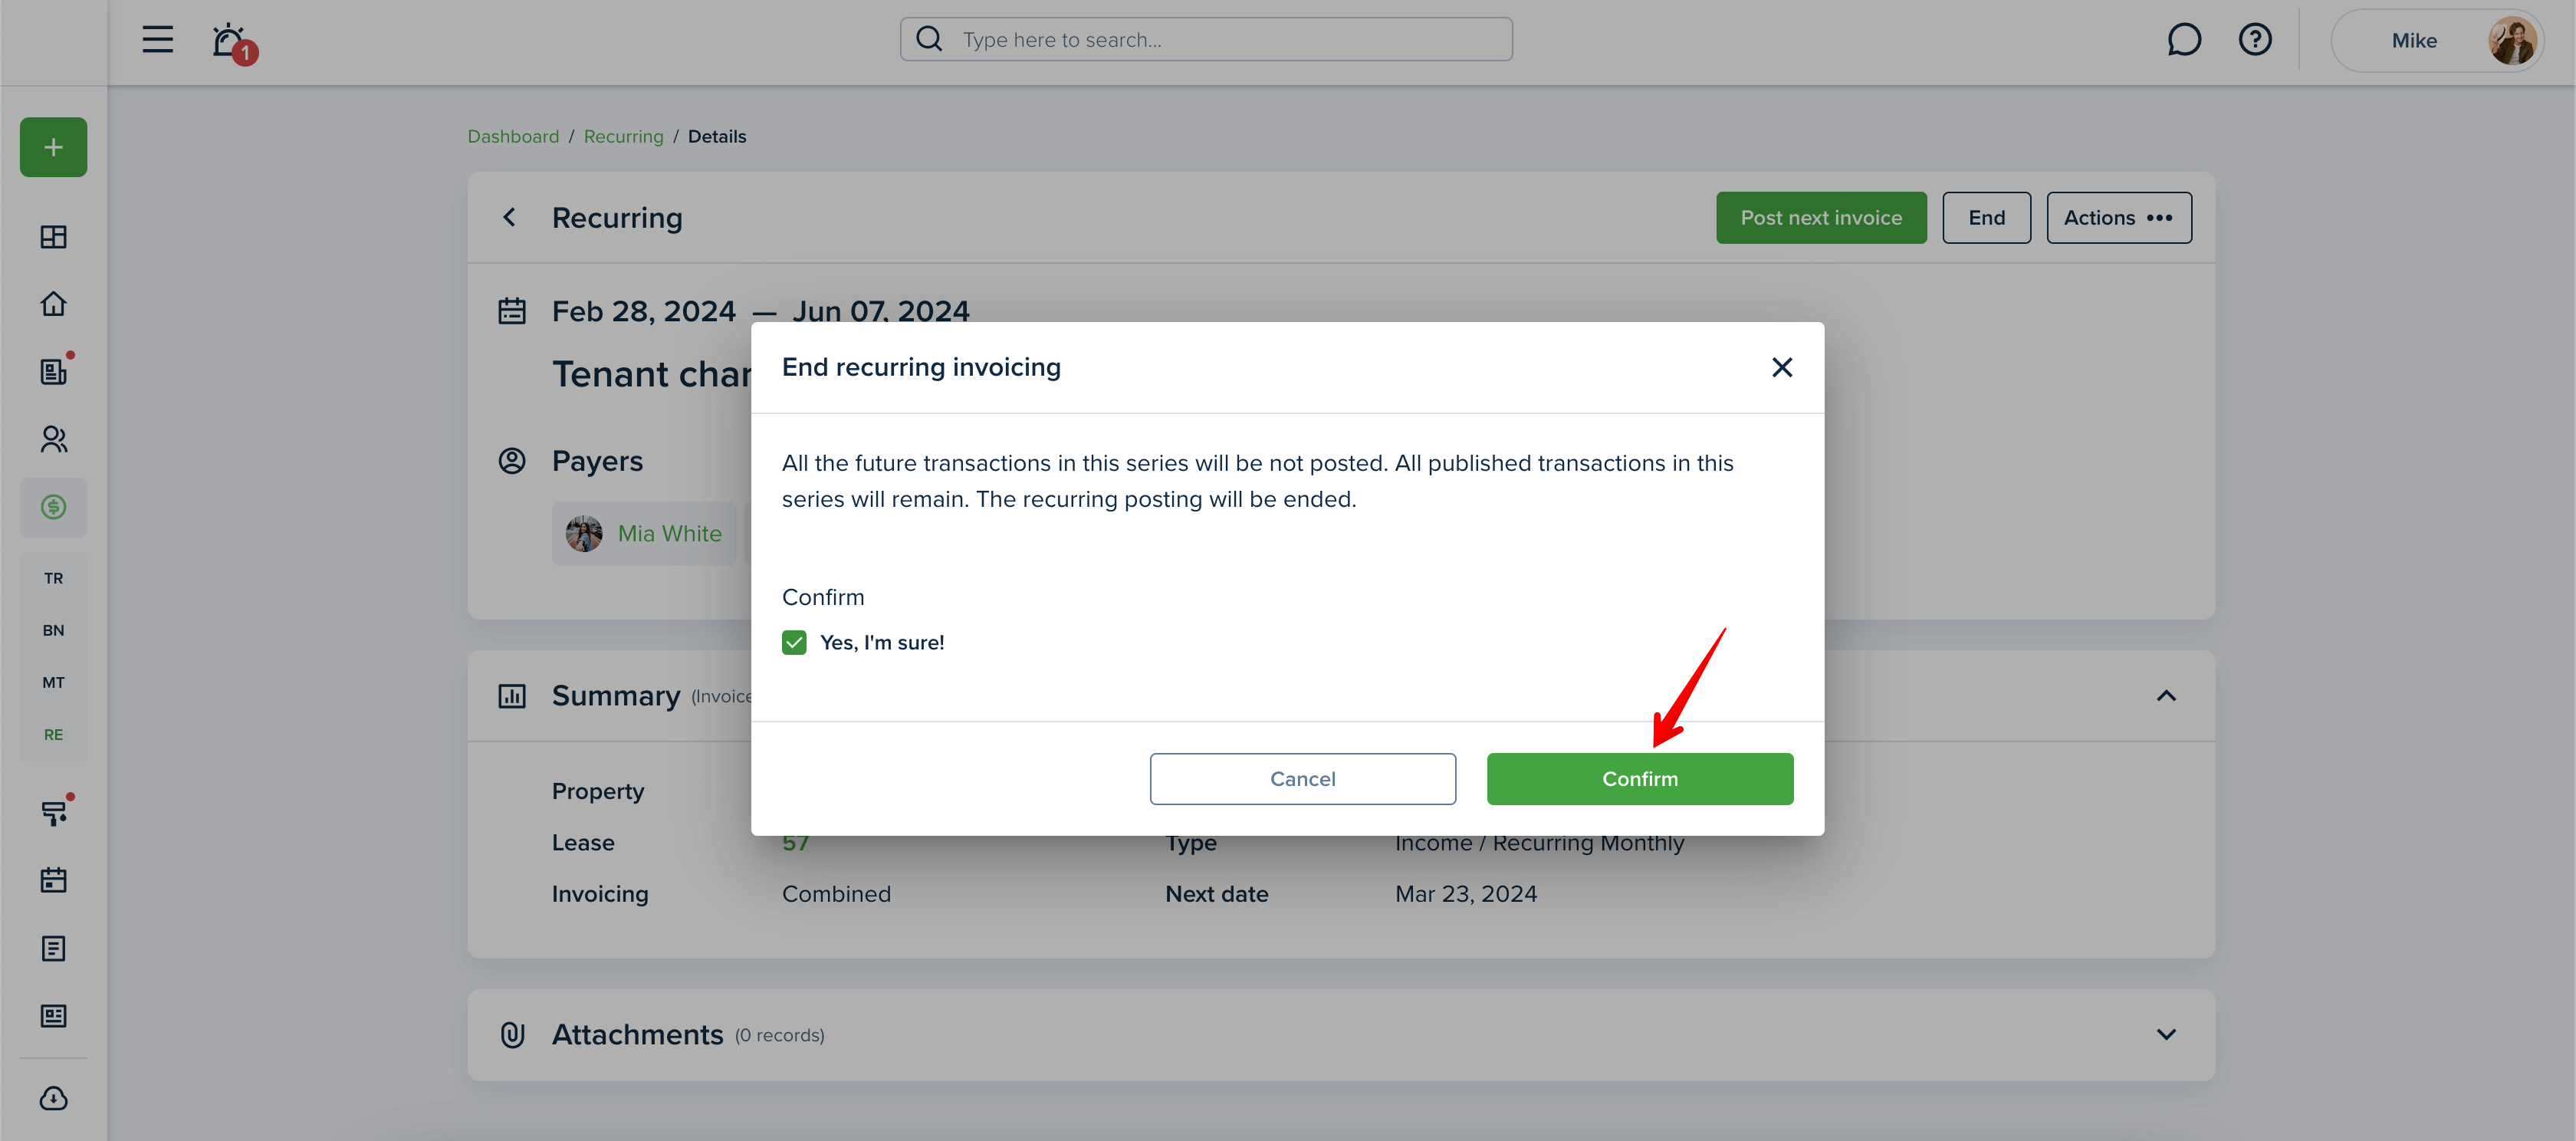The width and height of the screenshot is (2576, 1141).
Task: Open the contacts people sidebar icon
Action: [53, 439]
